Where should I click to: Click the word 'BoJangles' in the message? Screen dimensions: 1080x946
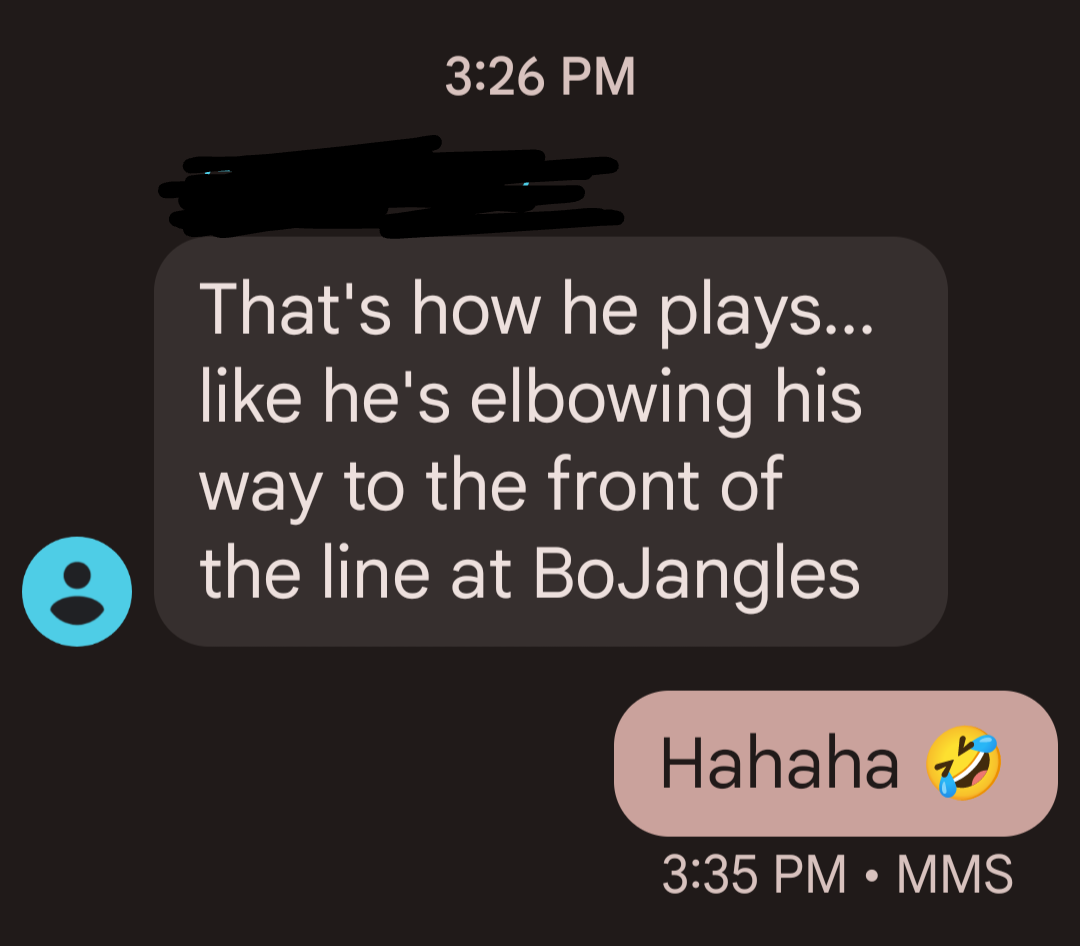[x=696, y=574]
